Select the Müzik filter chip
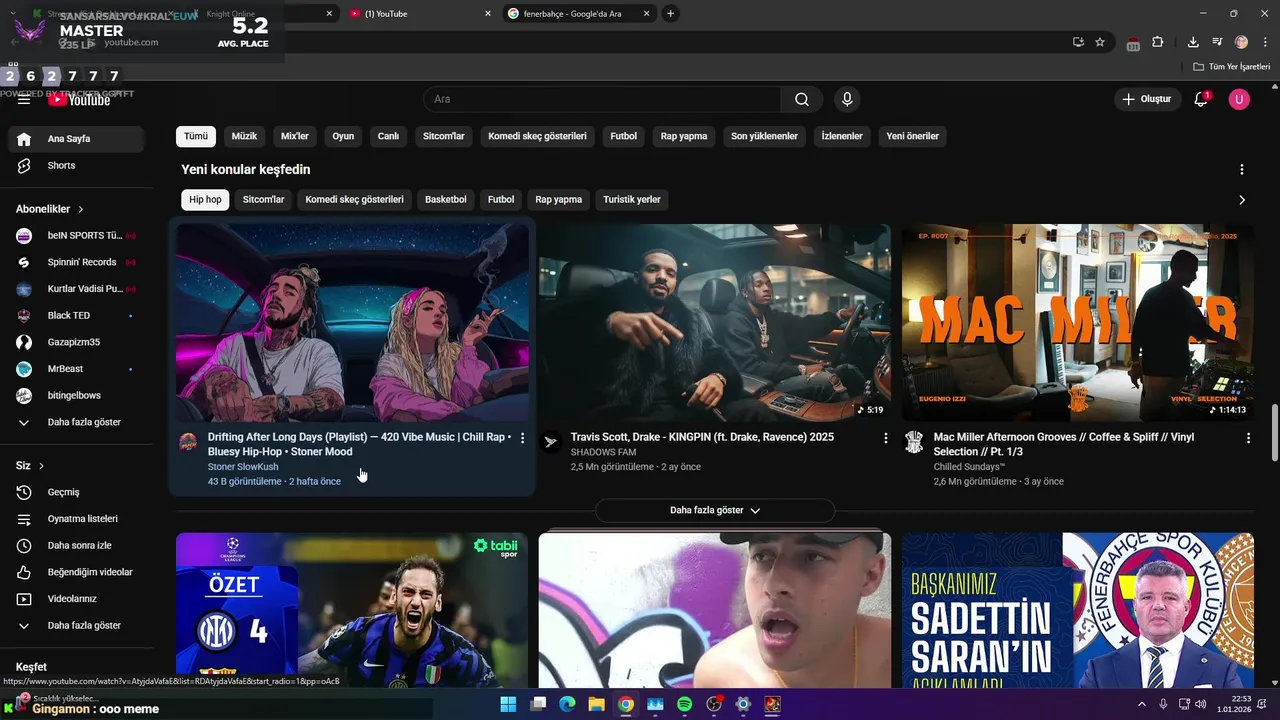The image size is (1280, 720). tap(244, 136)
